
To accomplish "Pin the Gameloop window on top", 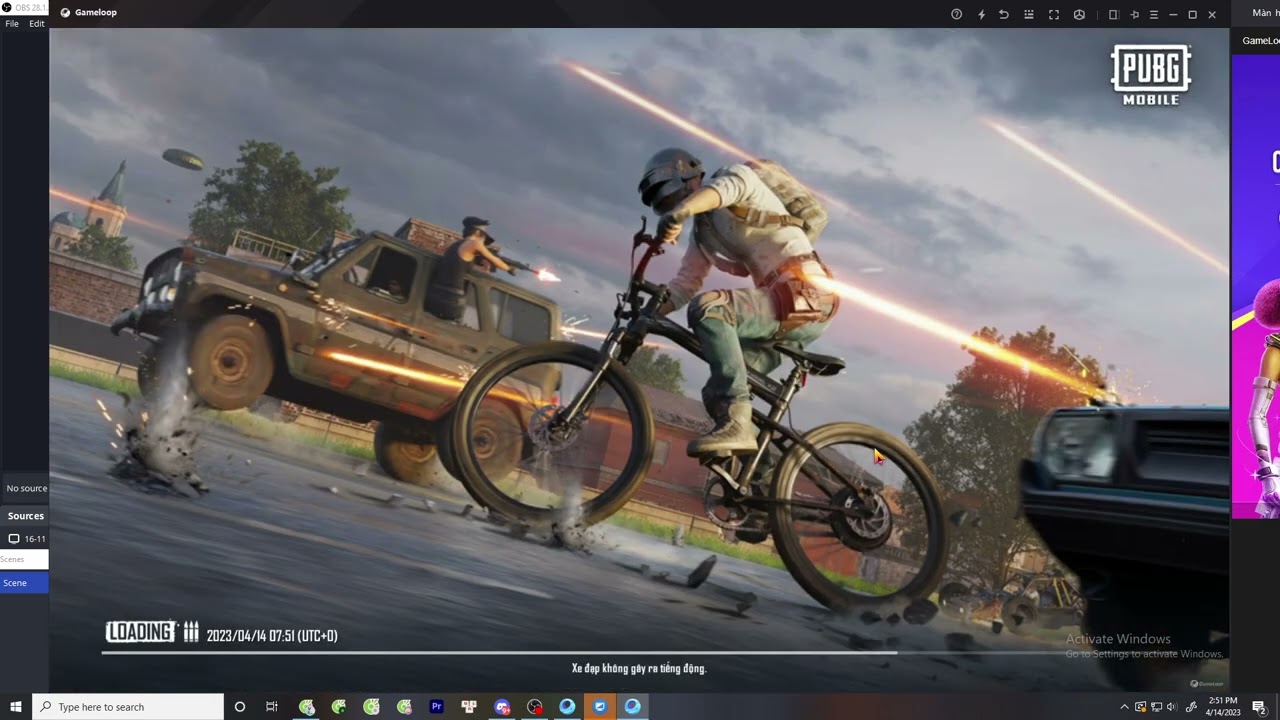I will point(1134,14).
